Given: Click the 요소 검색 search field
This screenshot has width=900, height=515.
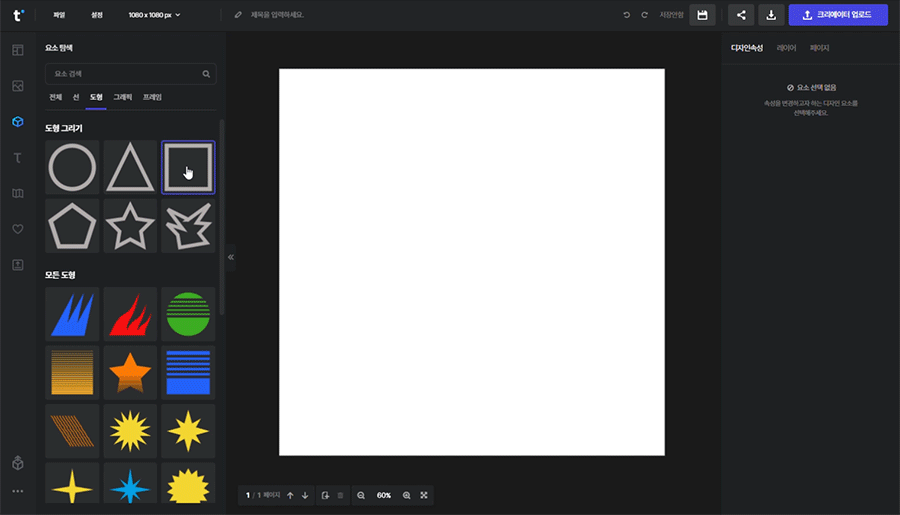Looking at the screenshot, I should pos(125,74).
